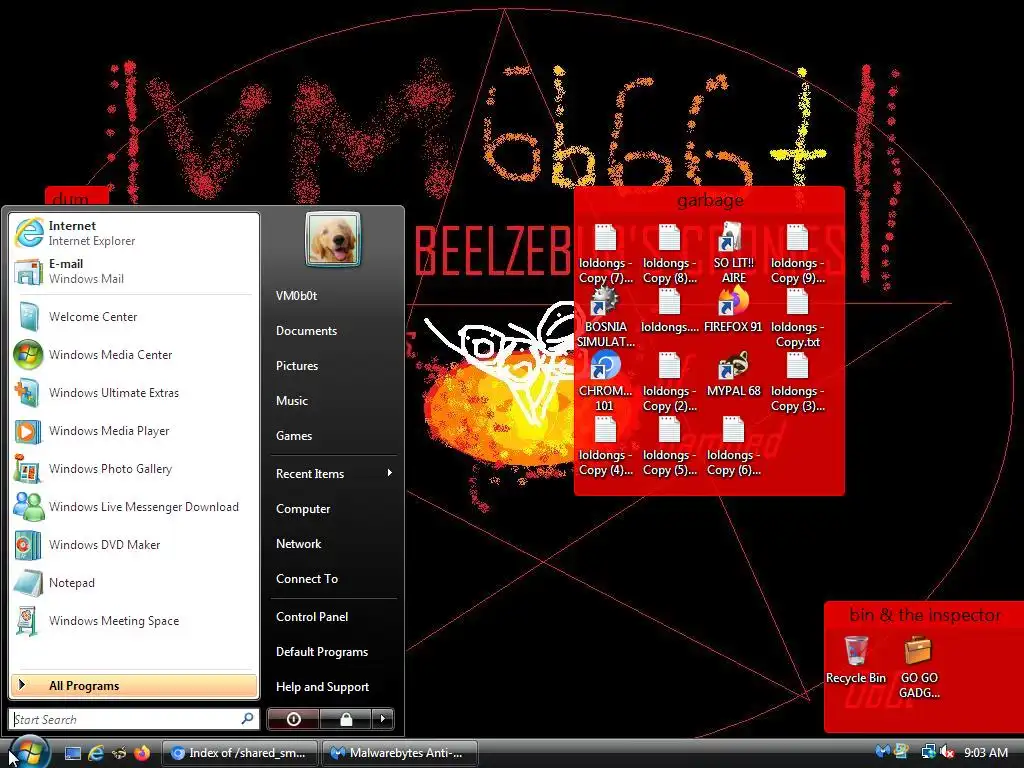Open Windows Photo Gallery
The height and width of the screenshot is (768, 1024).
134,469
